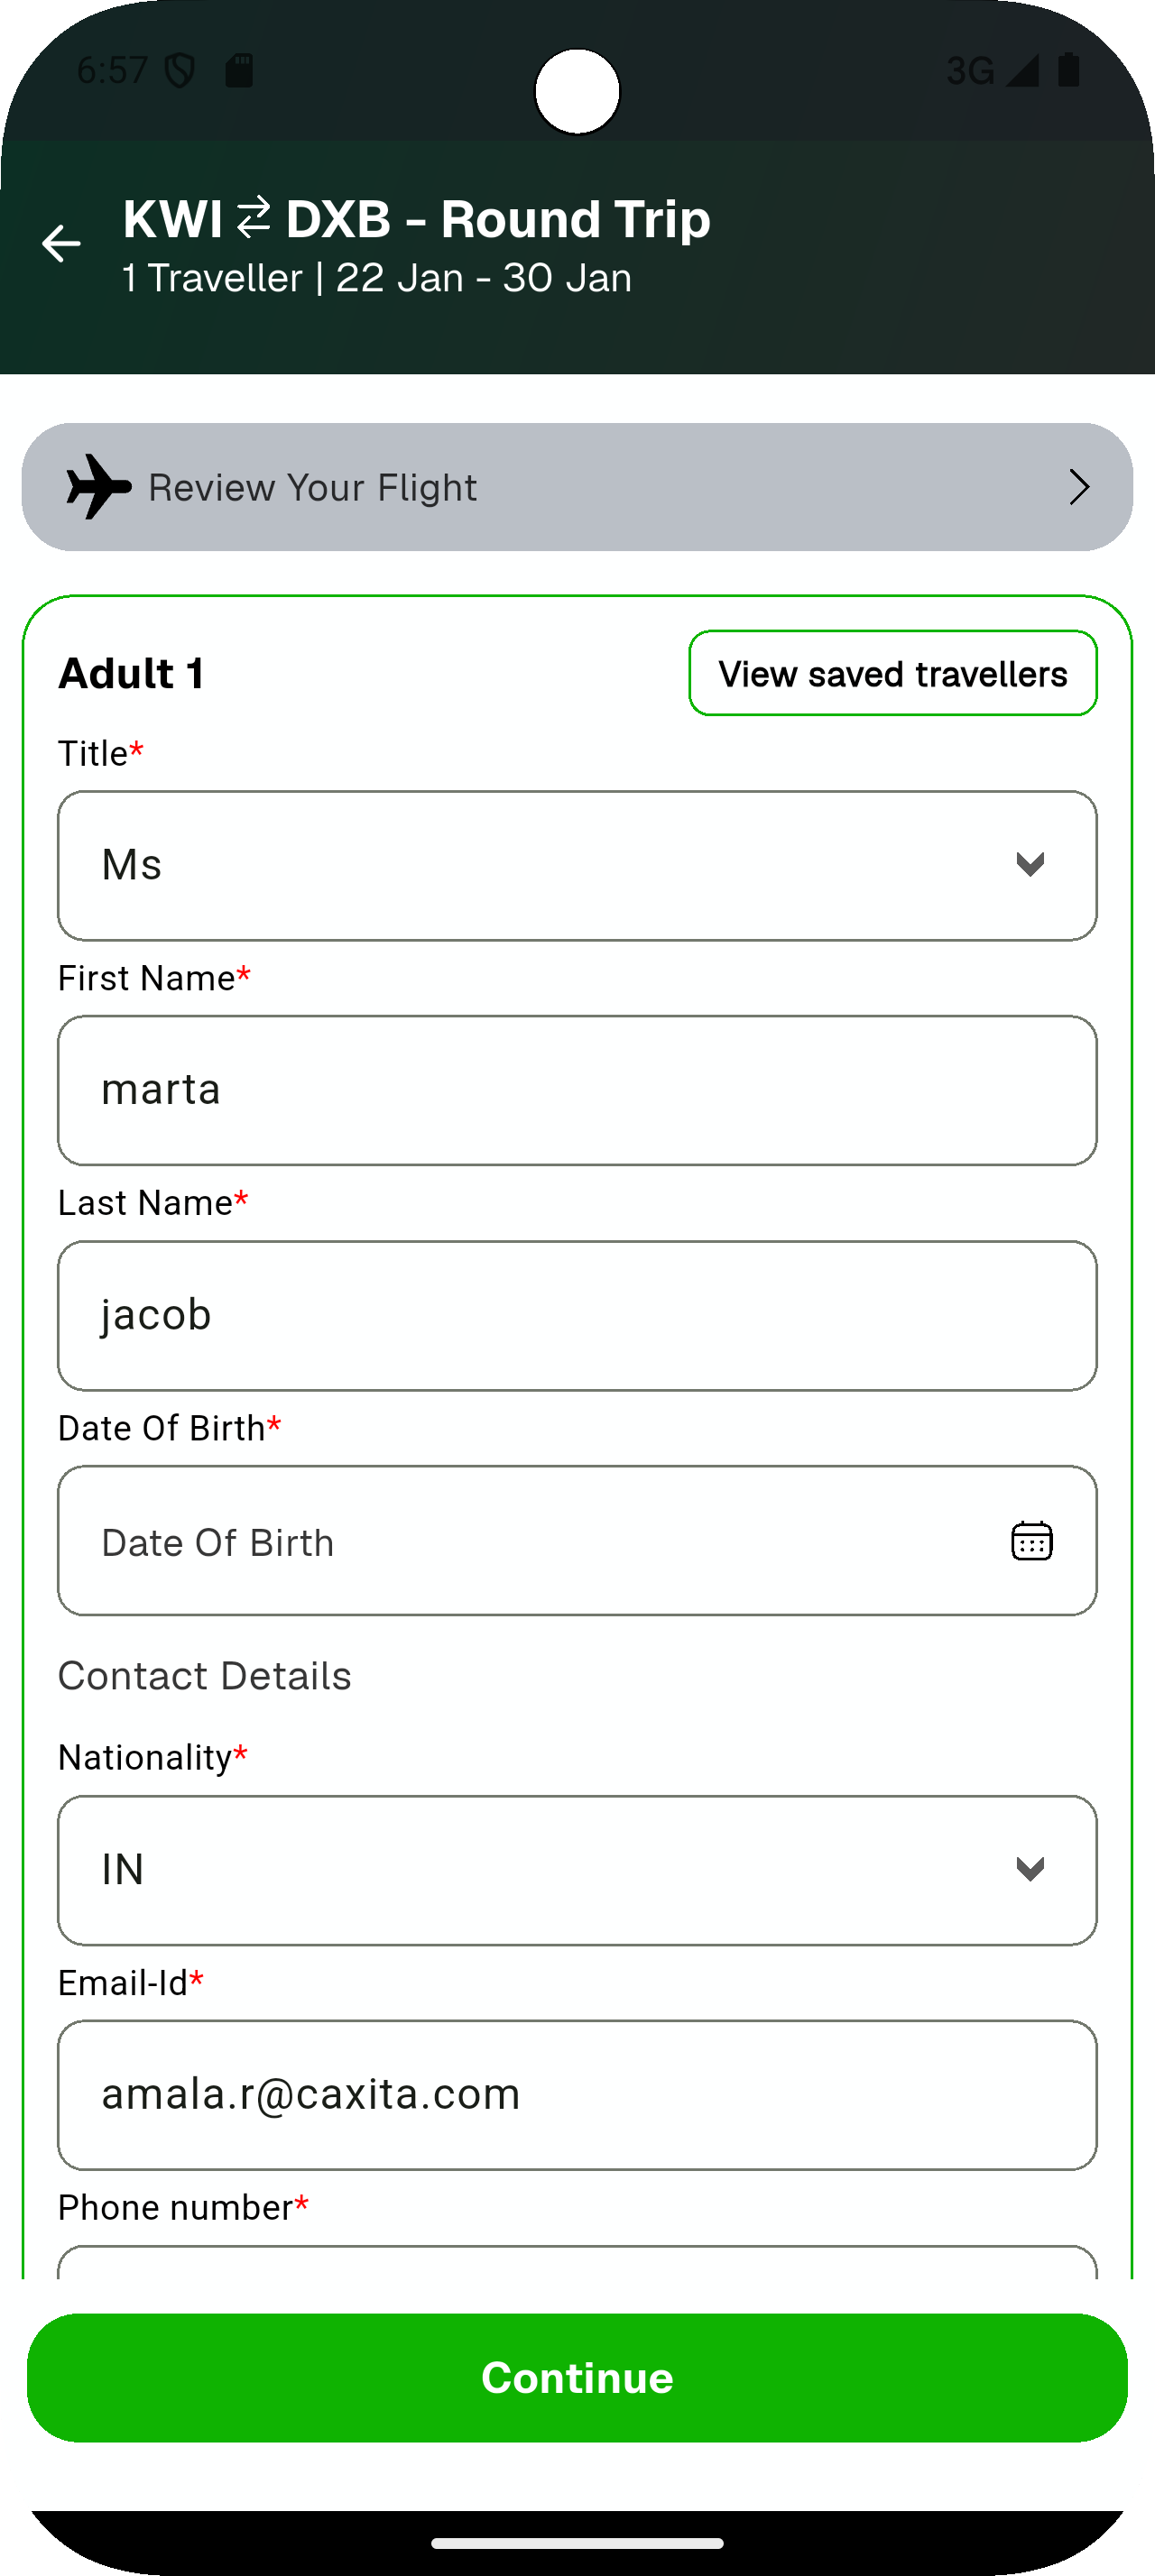1155x2576 pixels.
Task: Expand the Title dropdown showing Ms
Action: coord(577,865)
